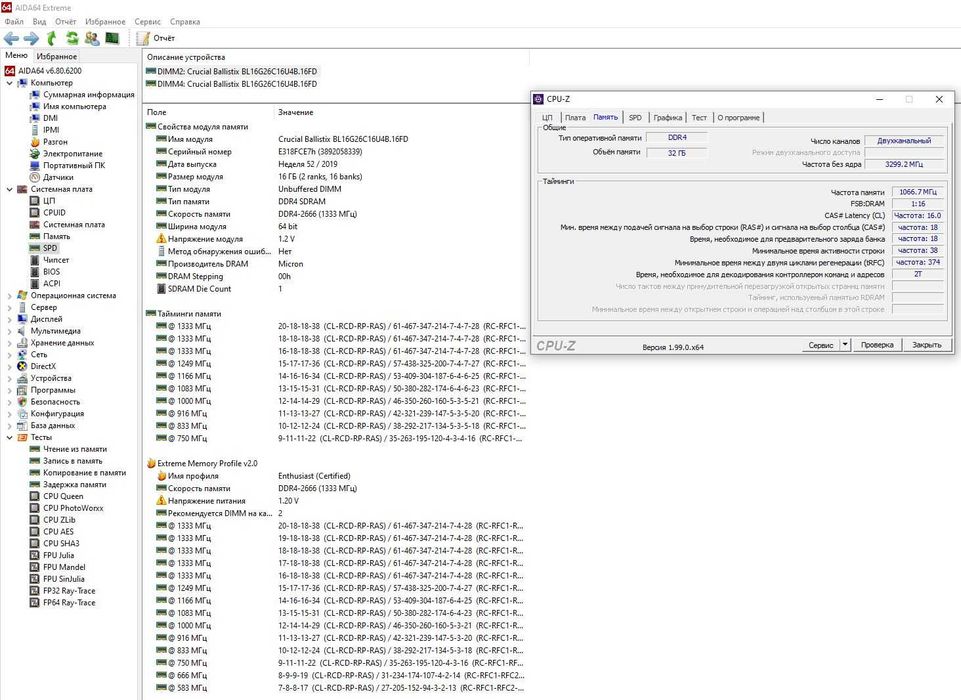Image resolution: width=961 pixels, height=700 pixels.
Task: Expand the Дисплей tree node
Action: click(9, 319)
